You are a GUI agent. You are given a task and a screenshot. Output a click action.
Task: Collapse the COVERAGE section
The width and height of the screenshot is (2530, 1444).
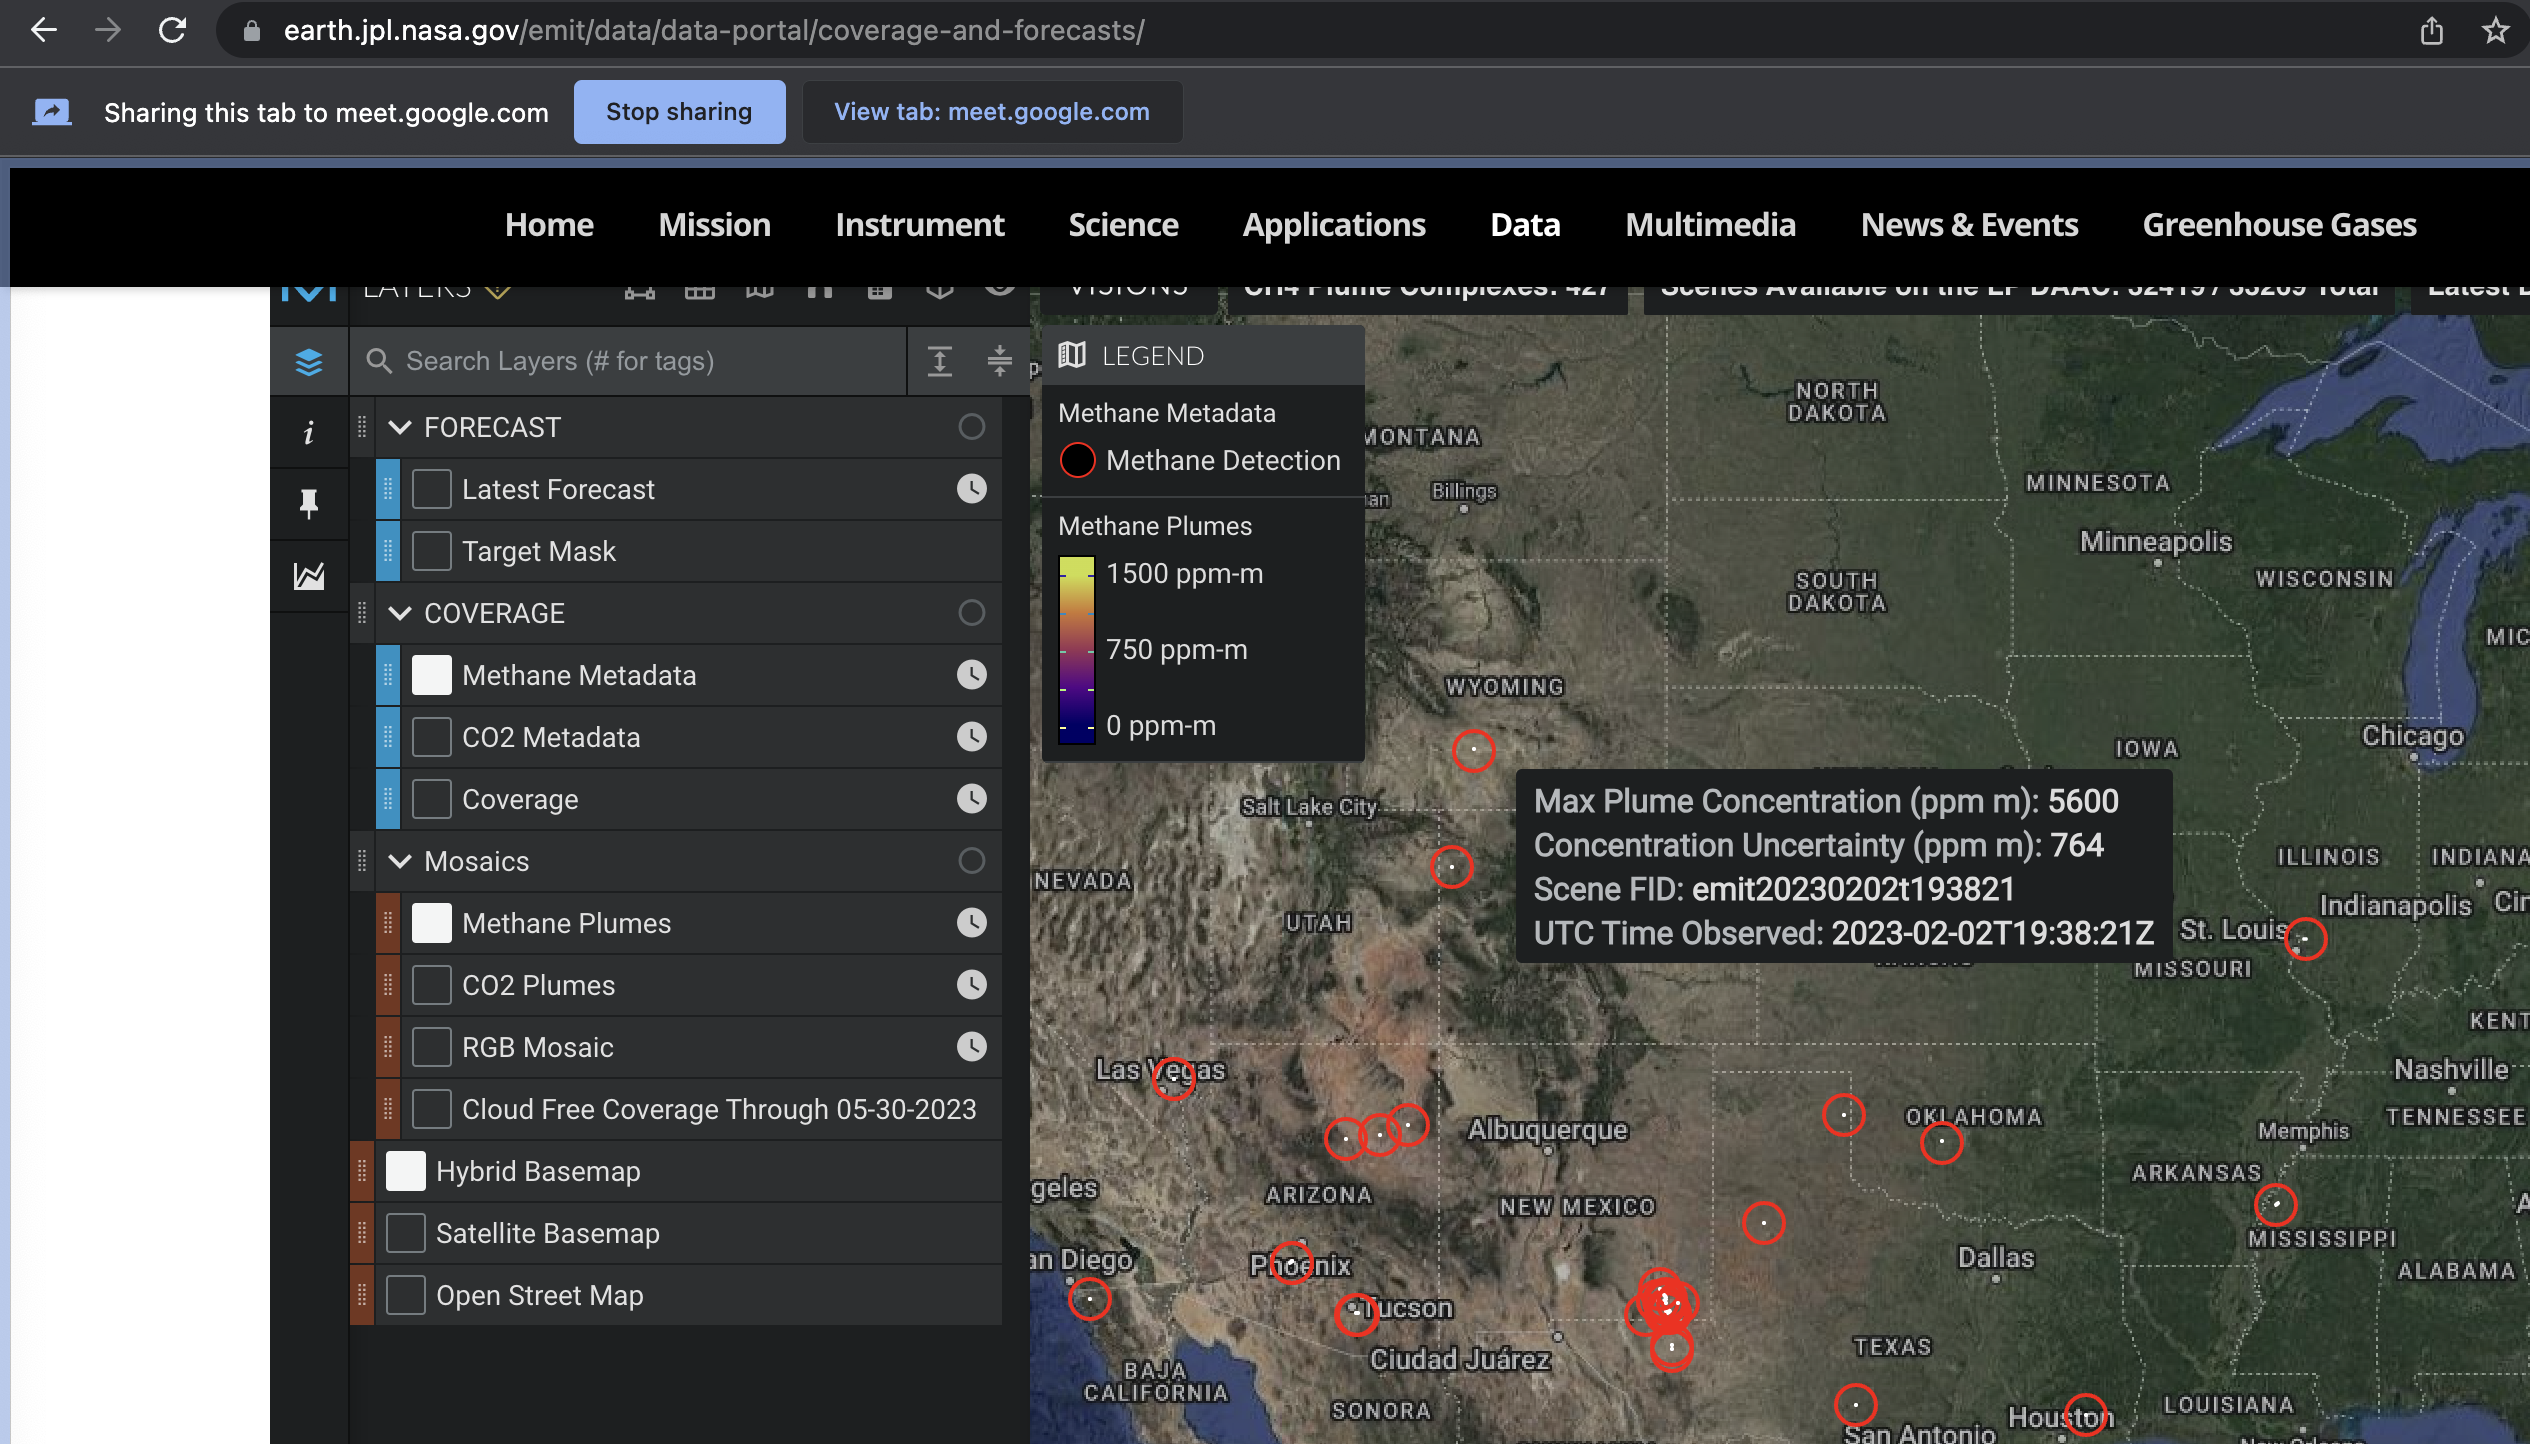401,613
